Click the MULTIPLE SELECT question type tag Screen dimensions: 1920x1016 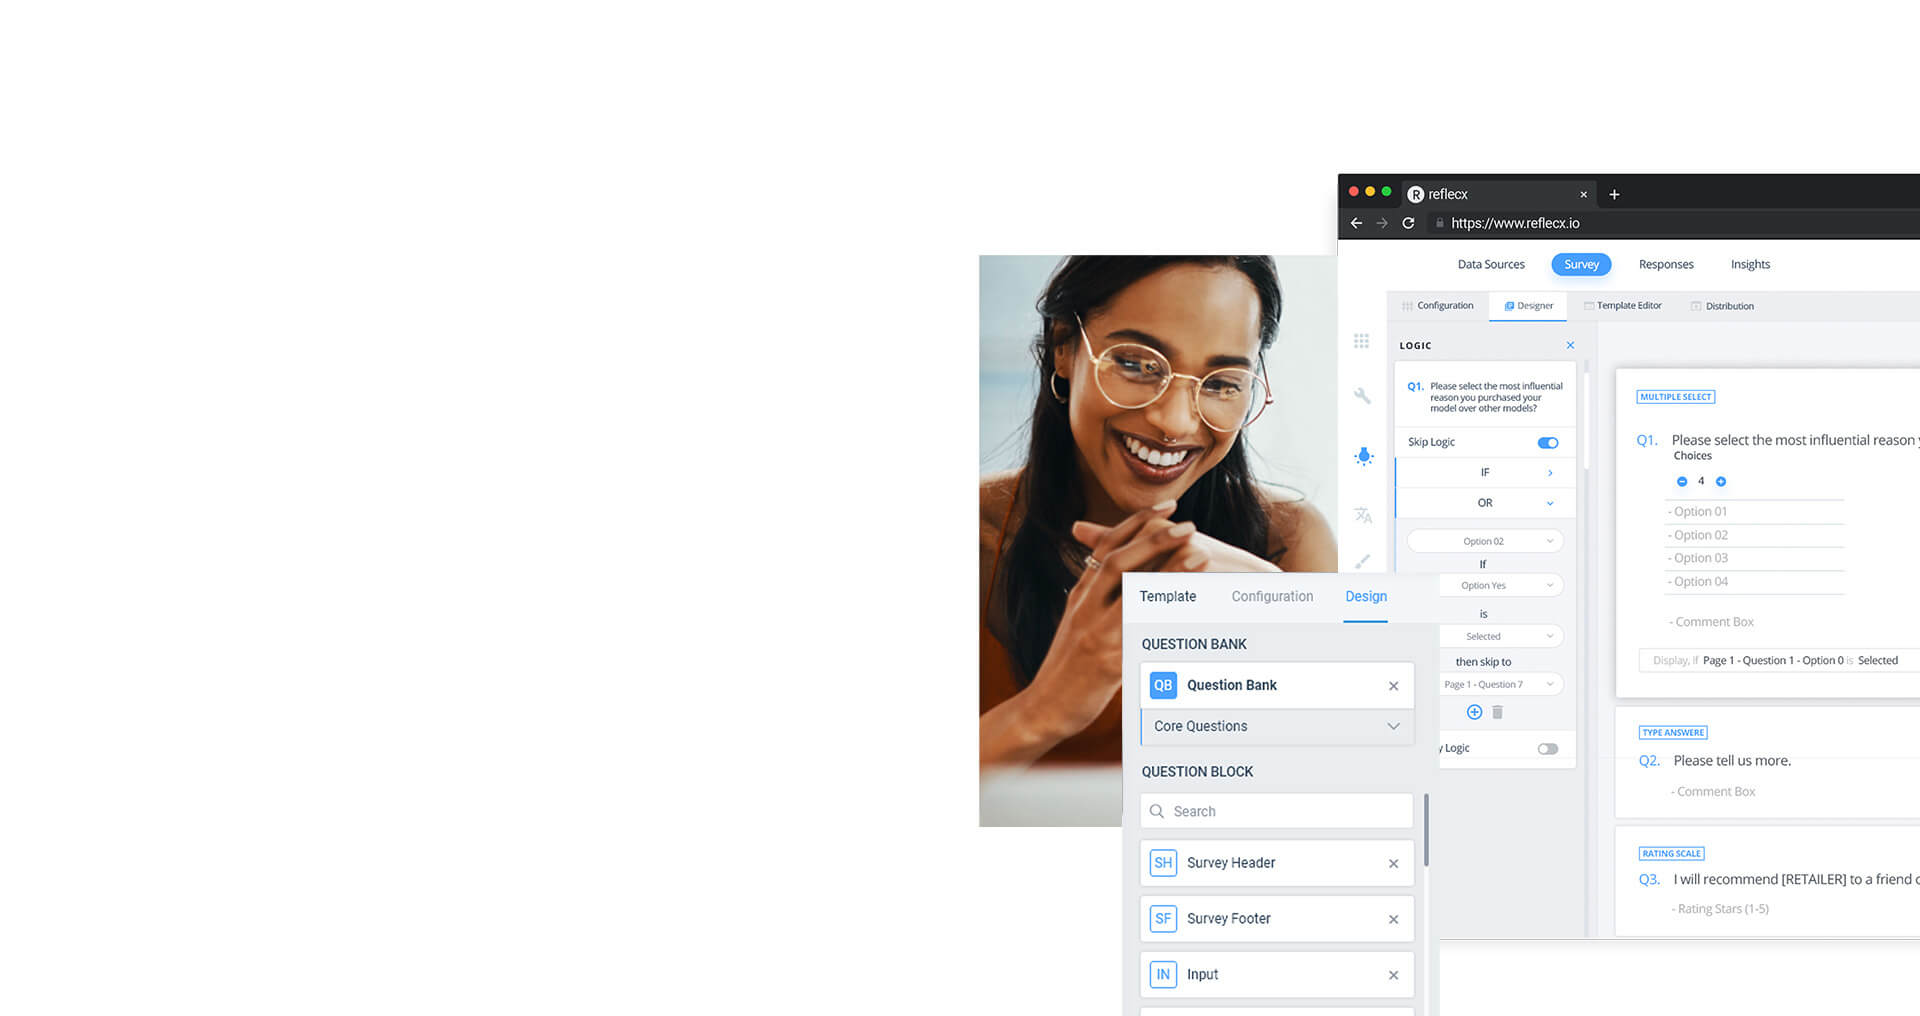pyautogui.click(x=1676, y=397)
